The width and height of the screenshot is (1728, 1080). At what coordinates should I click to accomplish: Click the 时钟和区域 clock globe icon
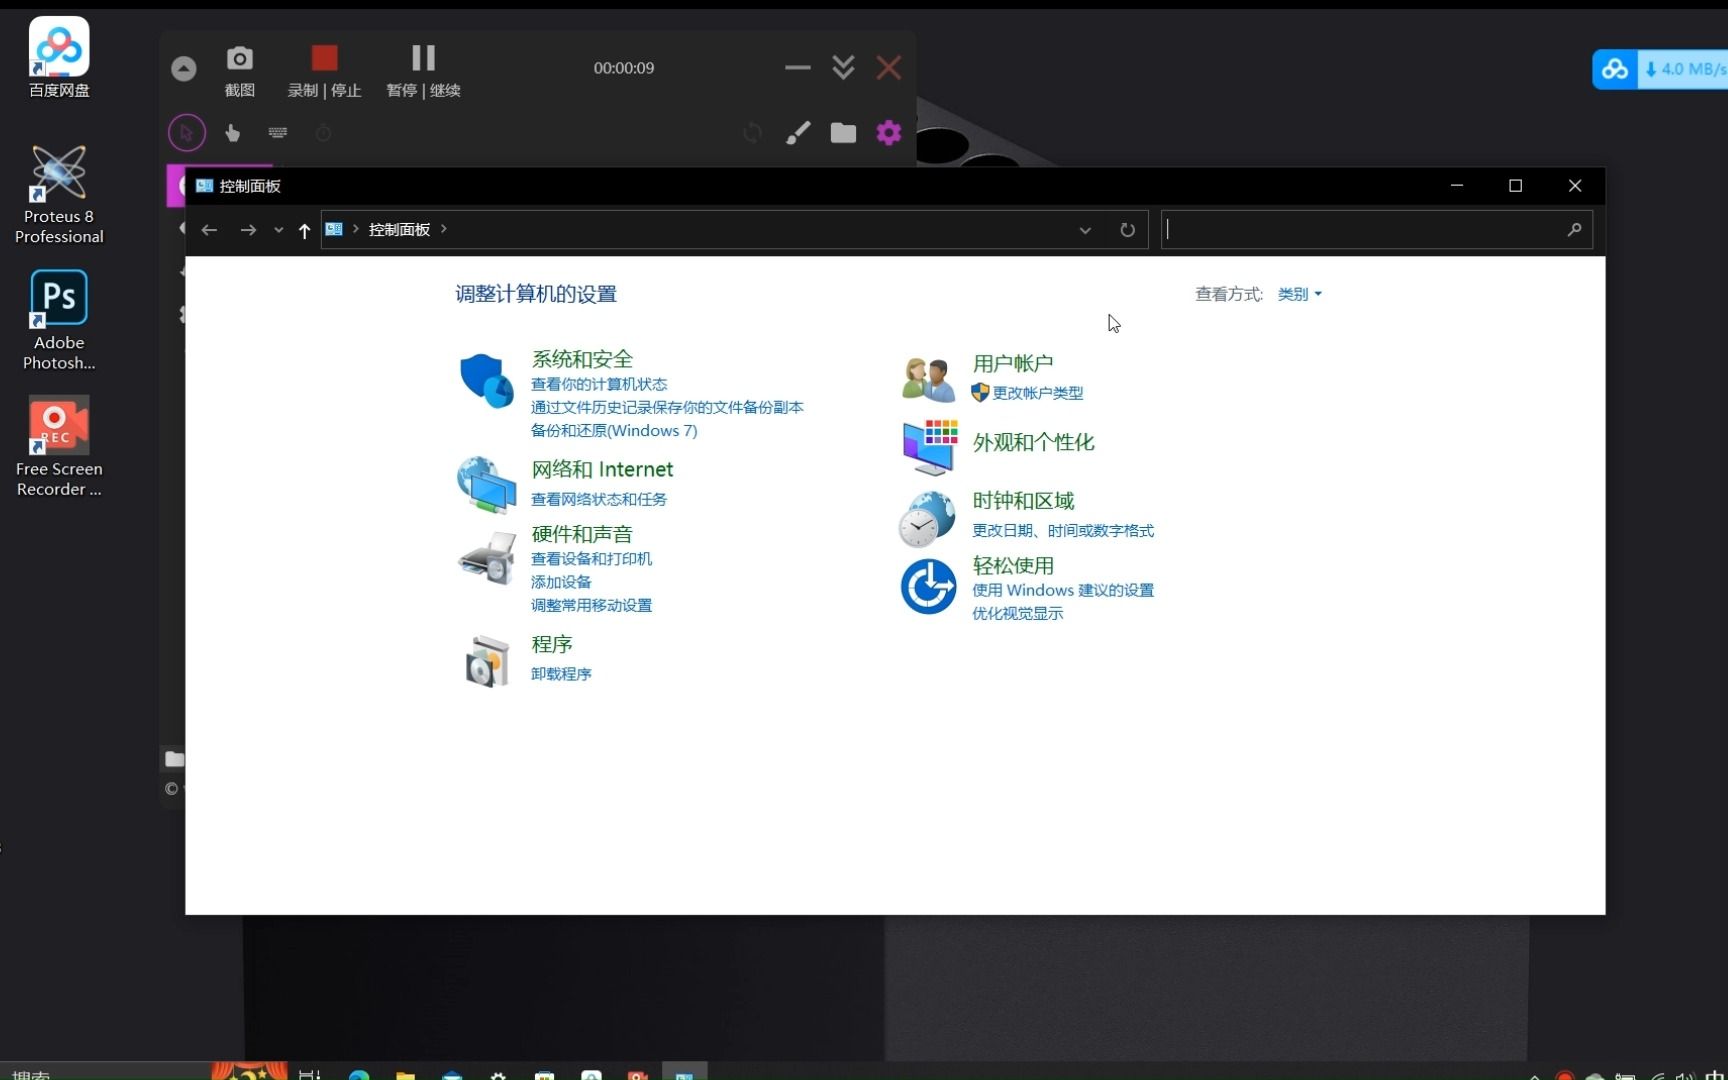click(x=927, y=519)
